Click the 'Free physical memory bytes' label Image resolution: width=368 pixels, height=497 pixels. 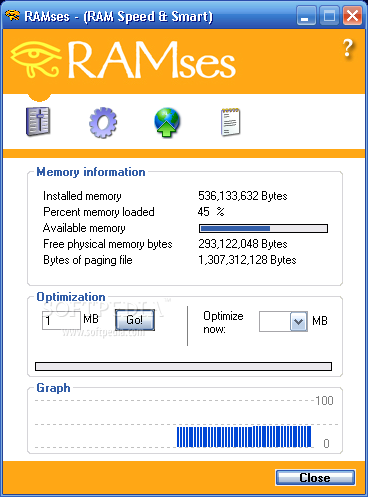pos(108,244)
